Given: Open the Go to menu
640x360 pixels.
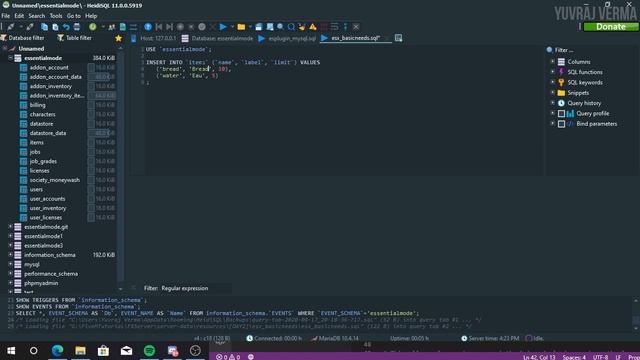Looking at the screenshot, I should [x=74, y=16].
